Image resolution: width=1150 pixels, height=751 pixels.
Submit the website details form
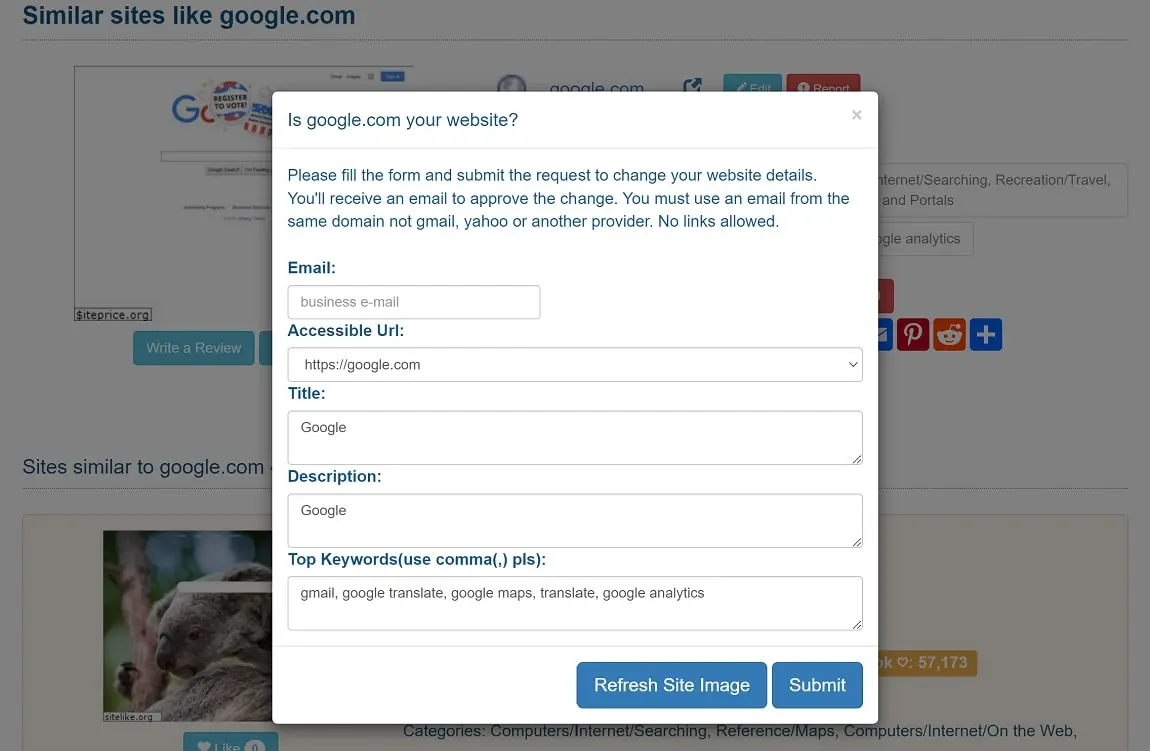point(817,685)
